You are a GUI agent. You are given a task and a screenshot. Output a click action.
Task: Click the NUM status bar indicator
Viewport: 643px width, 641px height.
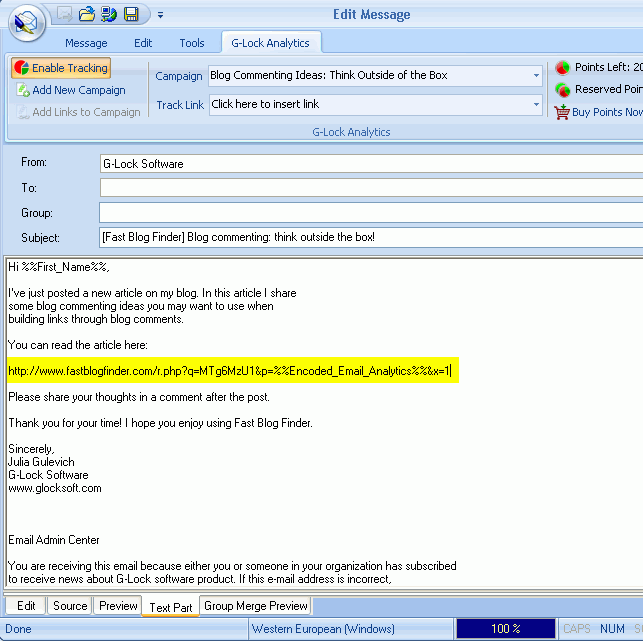[612, 629]
